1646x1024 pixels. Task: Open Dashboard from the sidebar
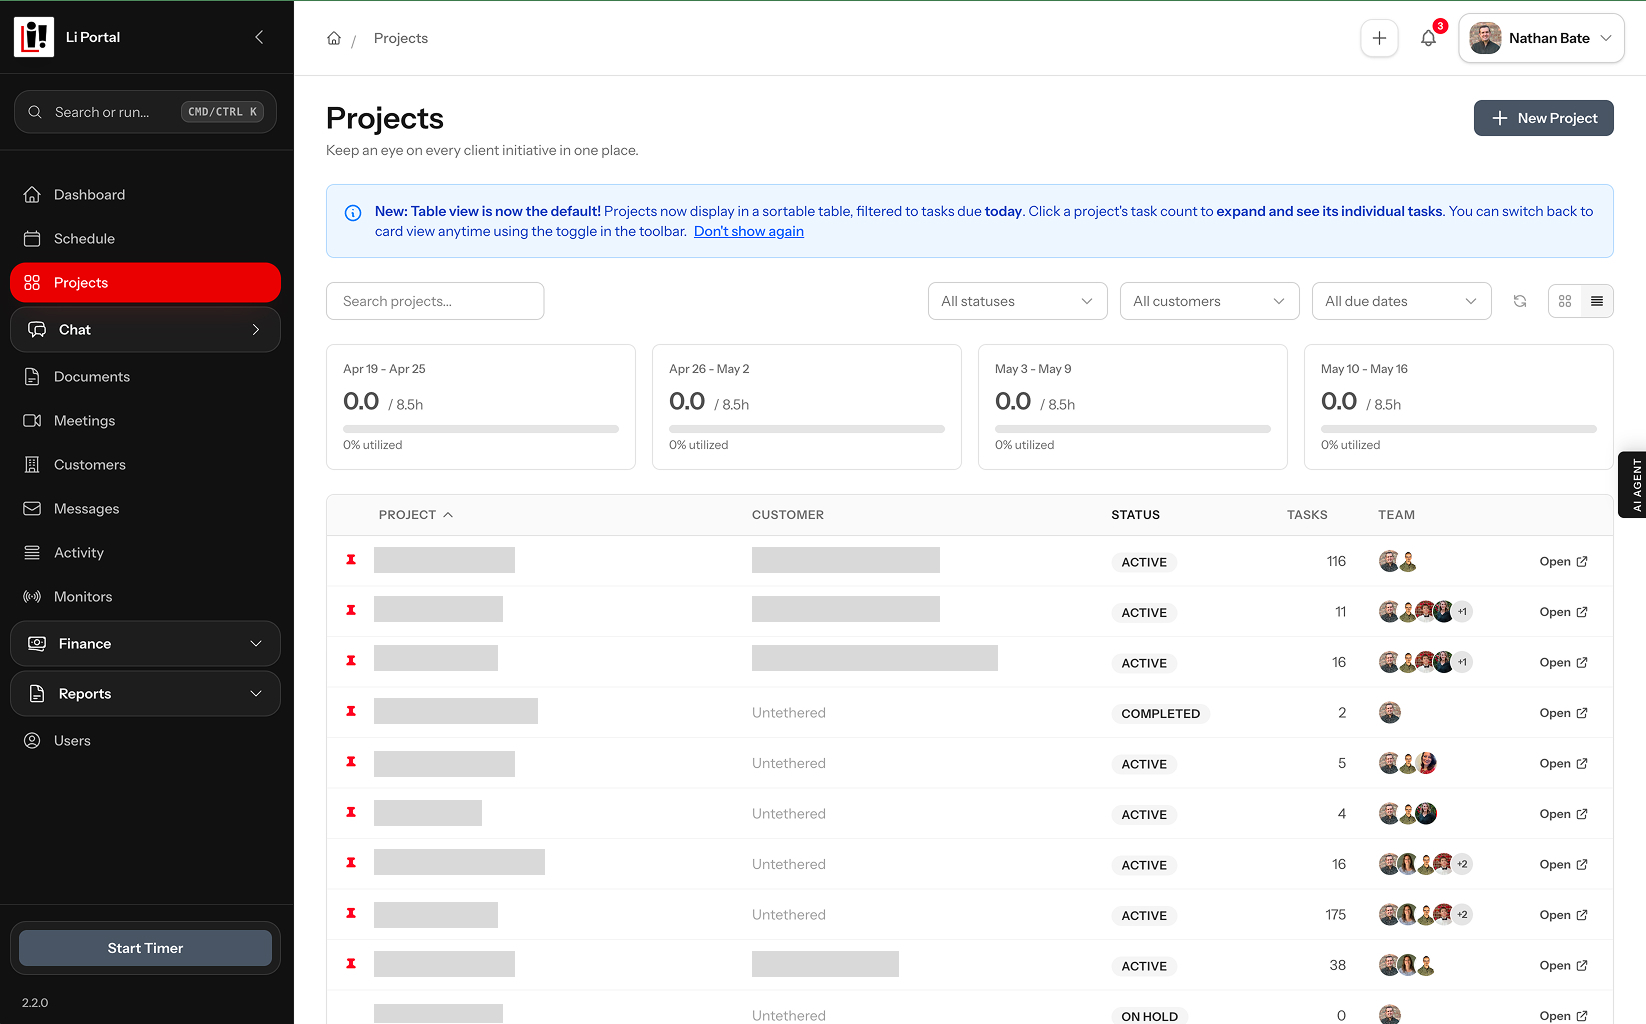89,195
